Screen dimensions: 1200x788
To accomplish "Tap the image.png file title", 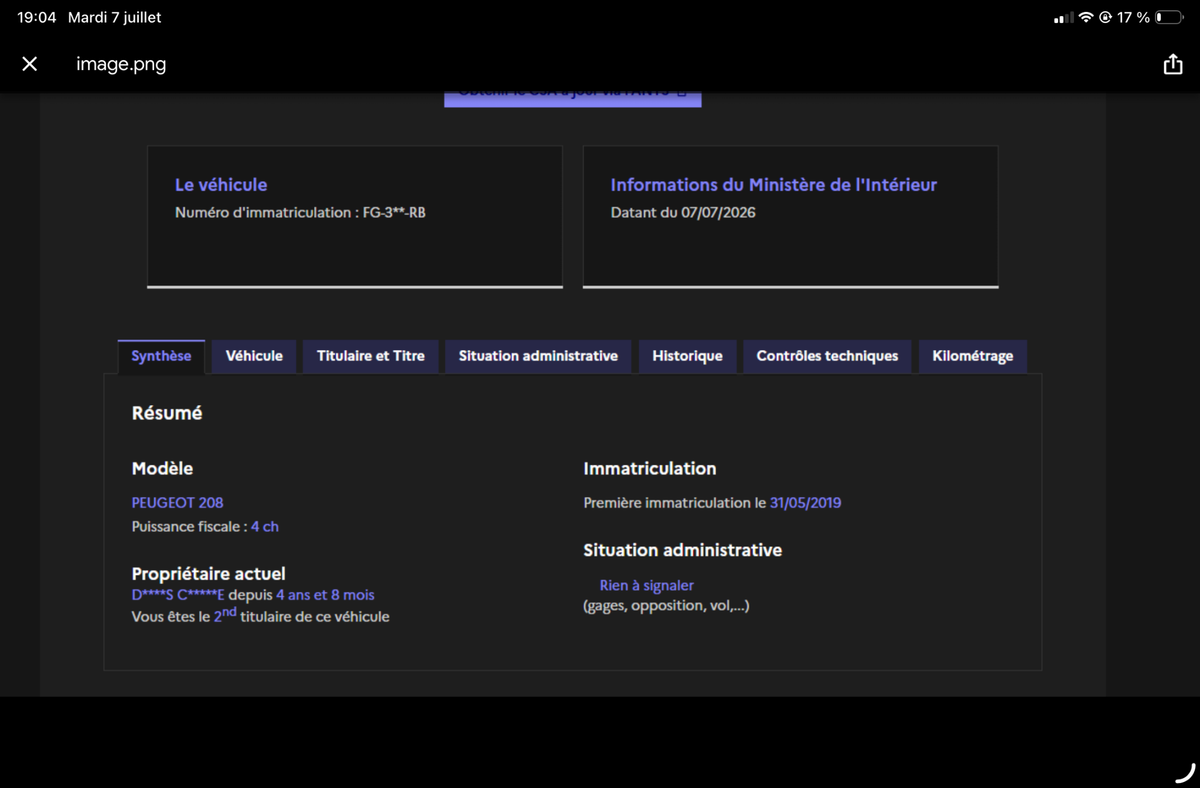I will click(x=121, y=64).
